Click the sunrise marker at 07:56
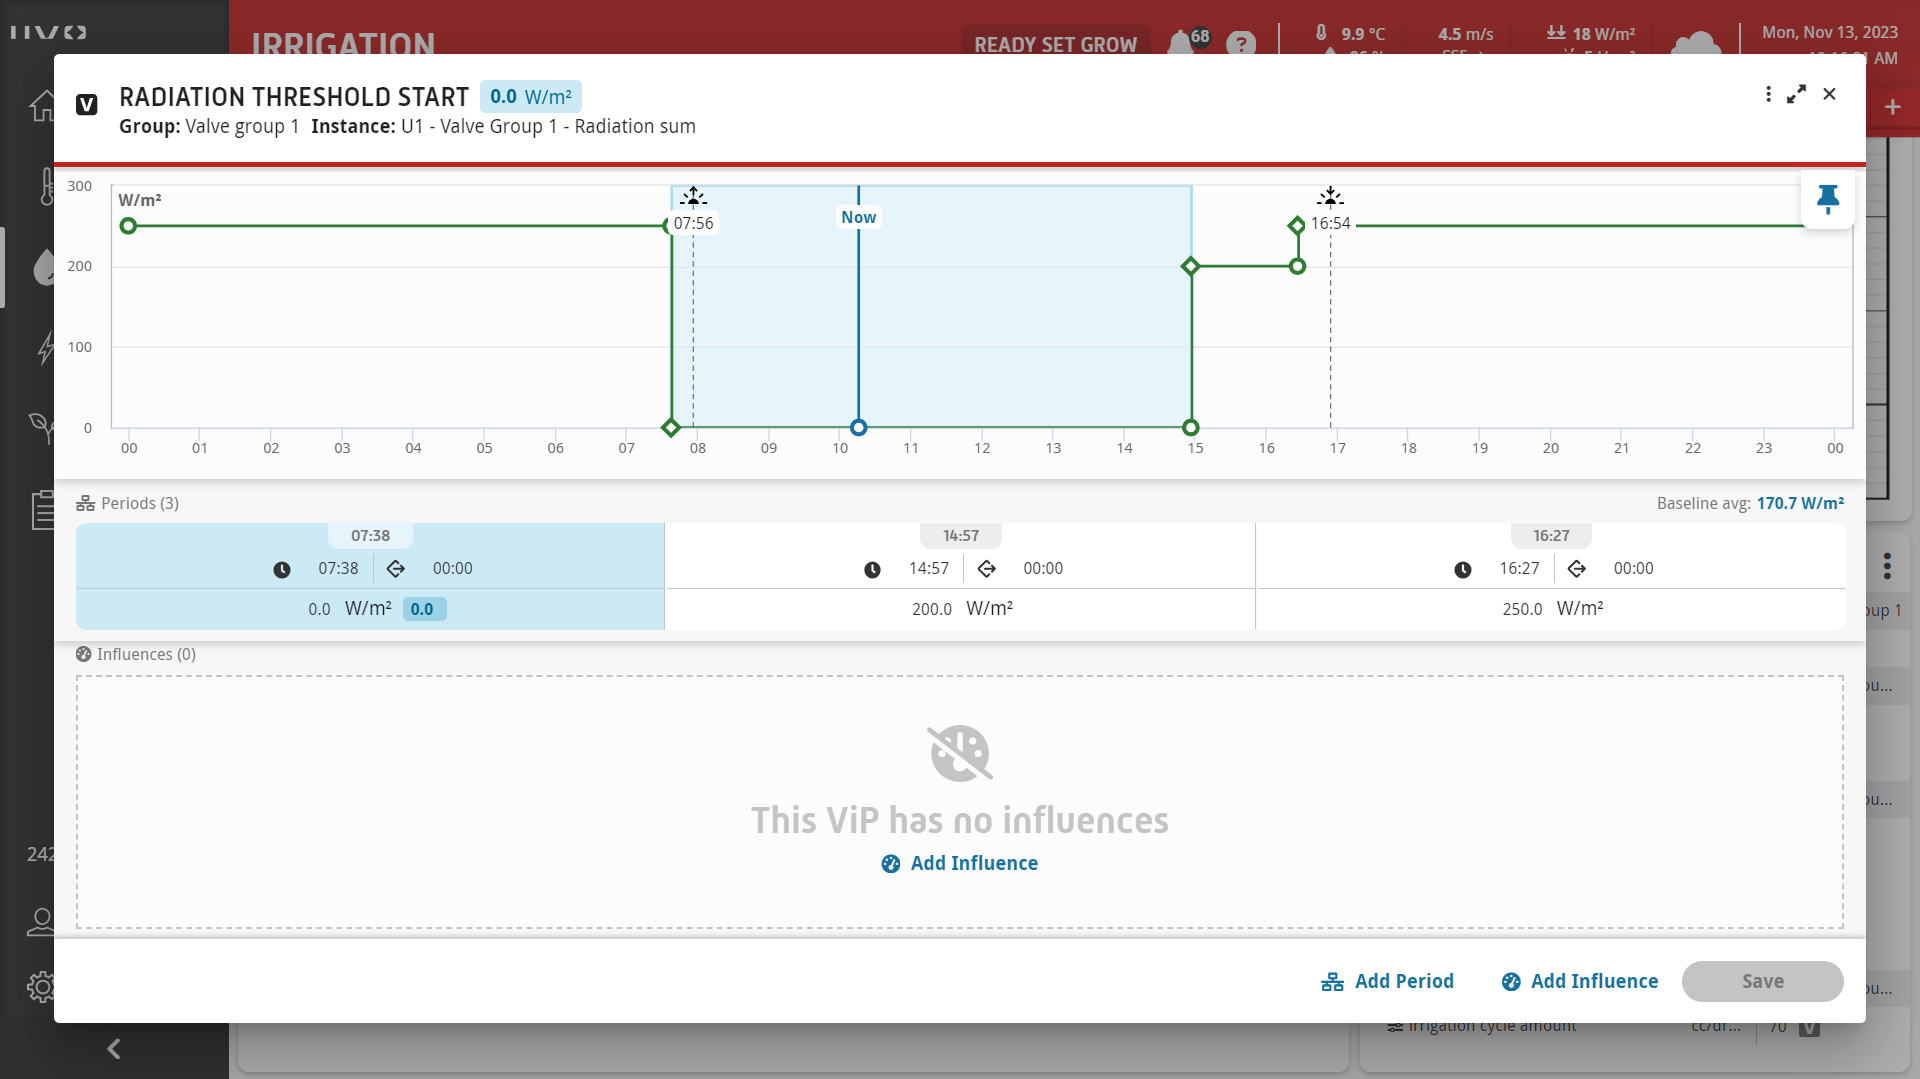This screenshot has width=1920, height=1079. 693,197
